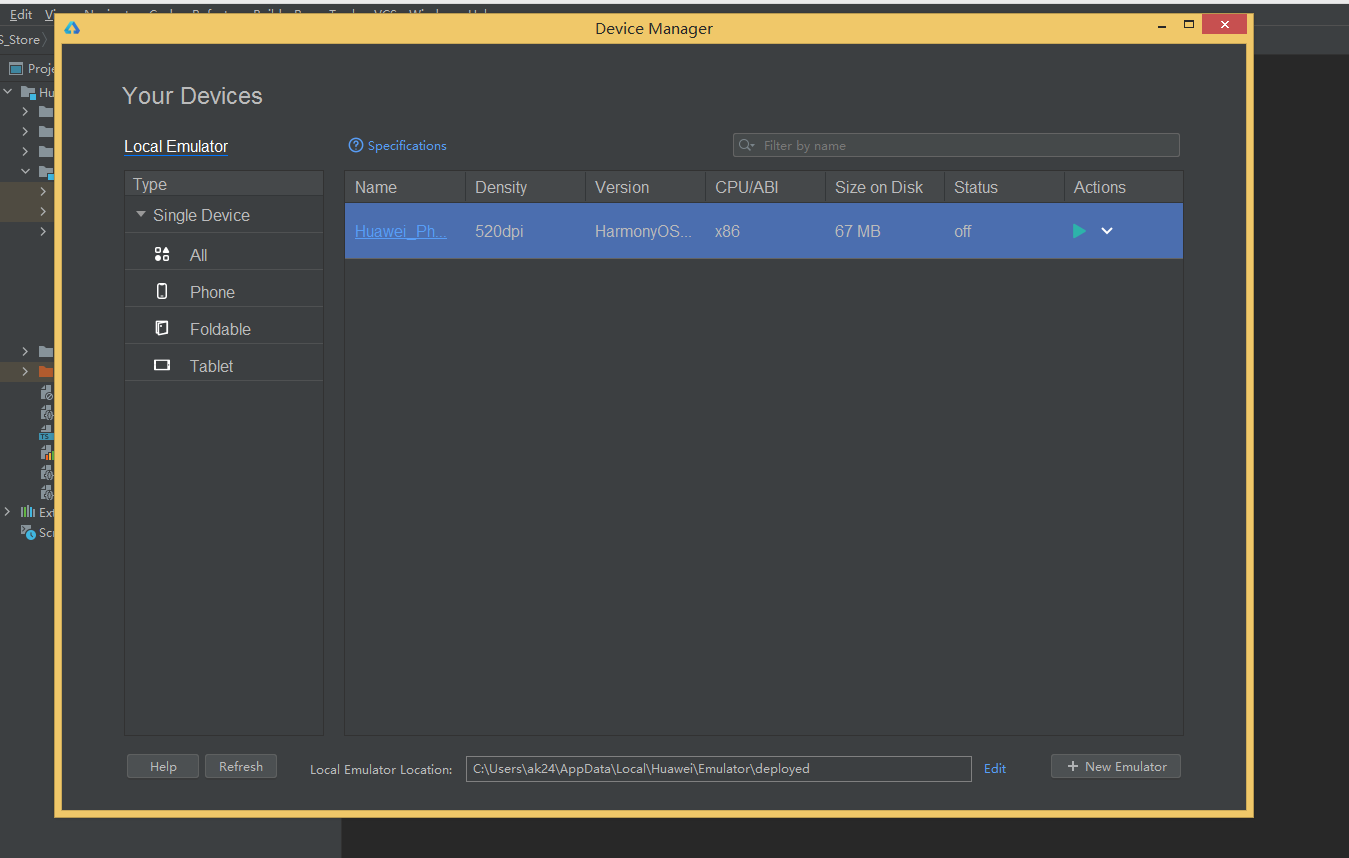Collapse the Single Device group

coord(142,214)
